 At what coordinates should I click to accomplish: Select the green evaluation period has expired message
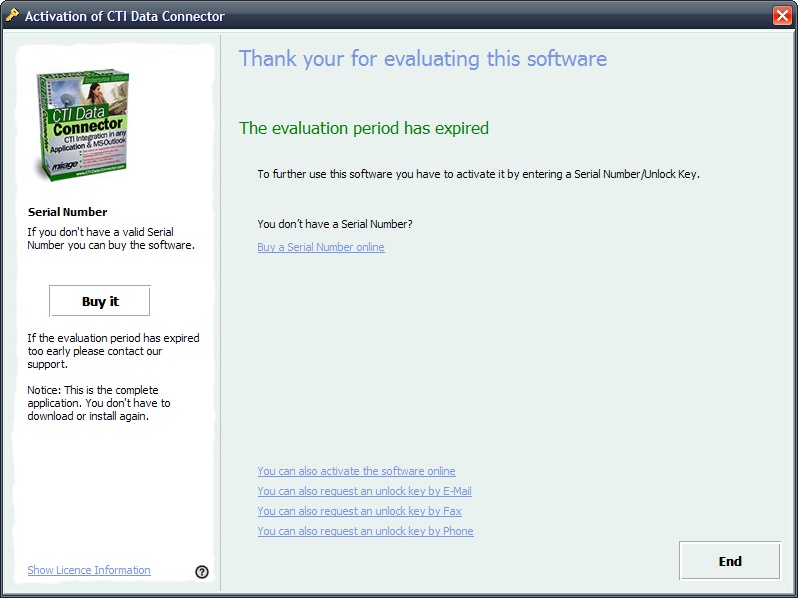coord(363,128)
